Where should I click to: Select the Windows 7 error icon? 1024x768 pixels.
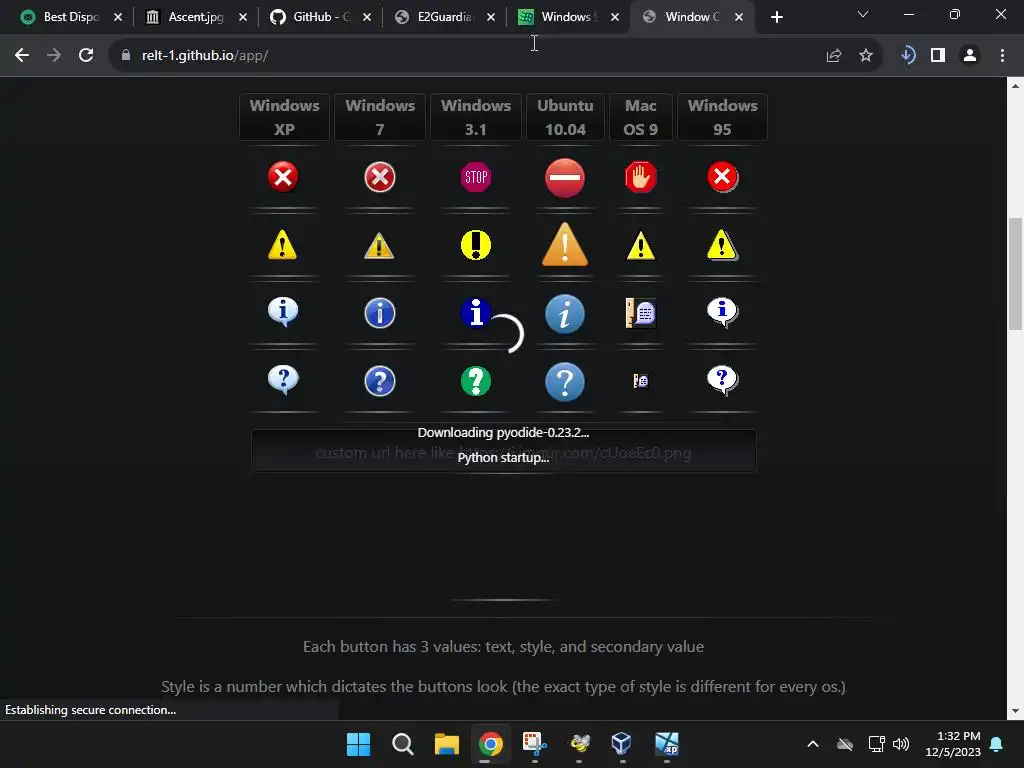(379, 177)
